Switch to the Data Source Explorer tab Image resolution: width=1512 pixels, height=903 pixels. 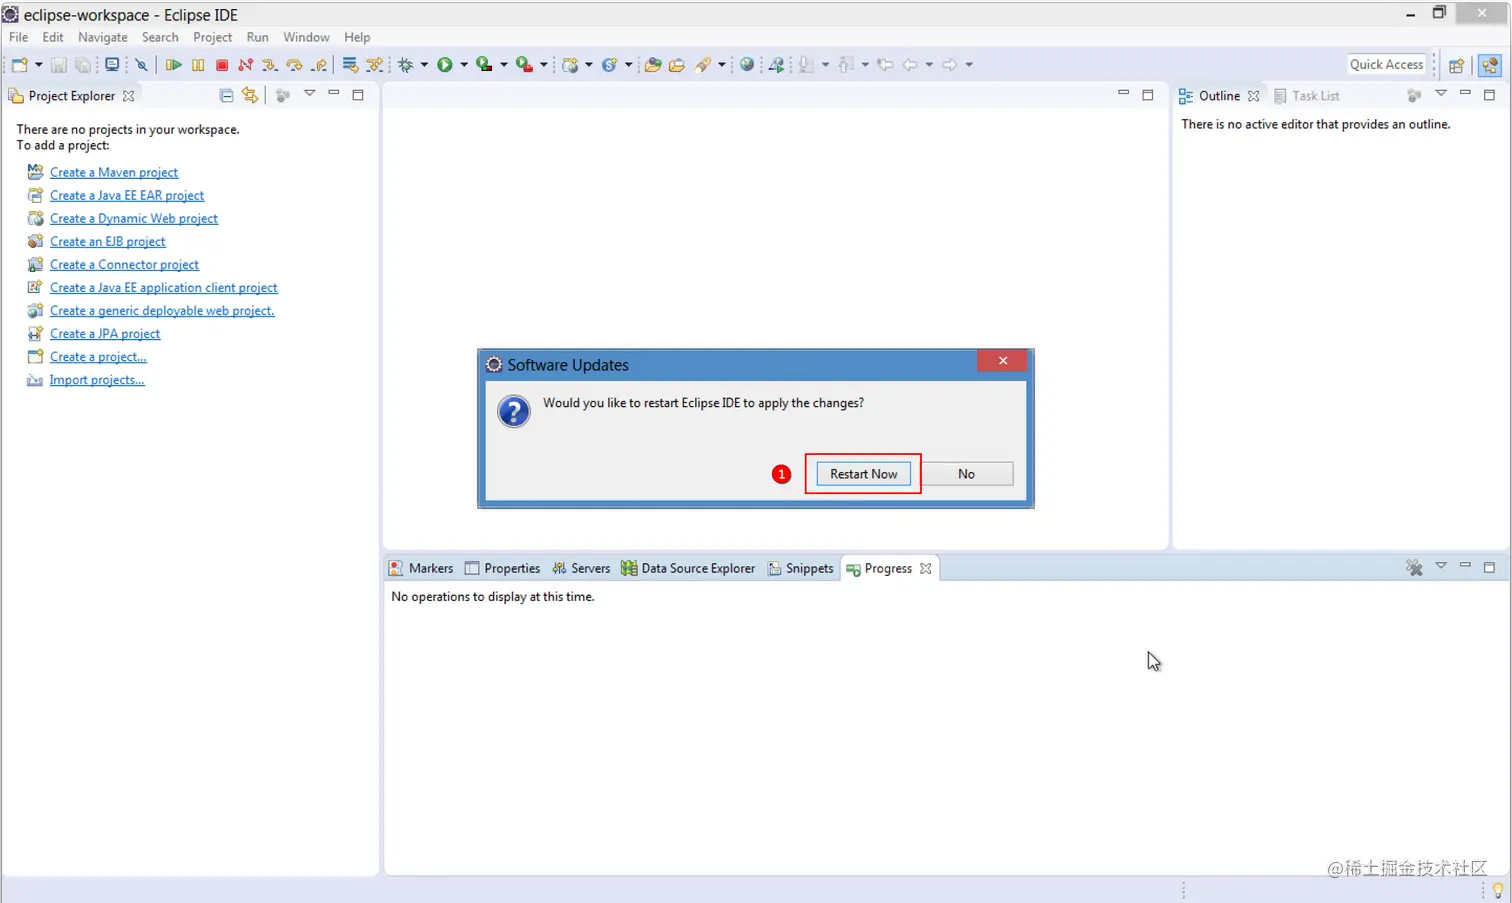(x=688, y=568)
